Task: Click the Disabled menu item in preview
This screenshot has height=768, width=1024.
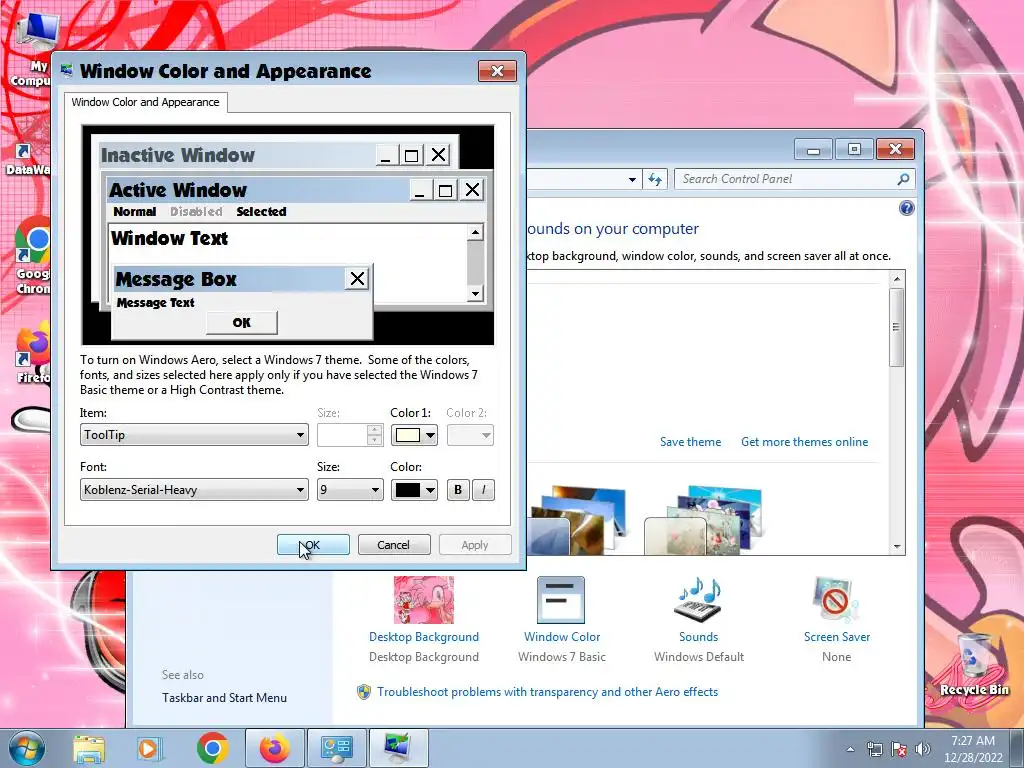Action: 196,212
